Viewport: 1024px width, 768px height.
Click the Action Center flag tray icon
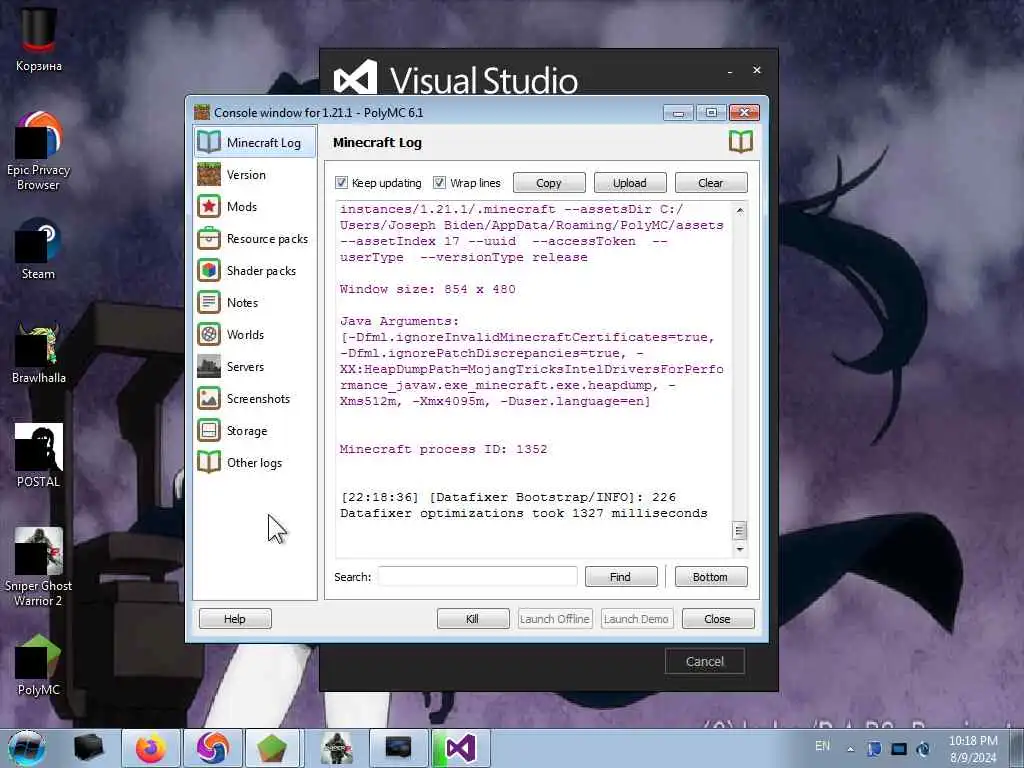coord(874,749)
